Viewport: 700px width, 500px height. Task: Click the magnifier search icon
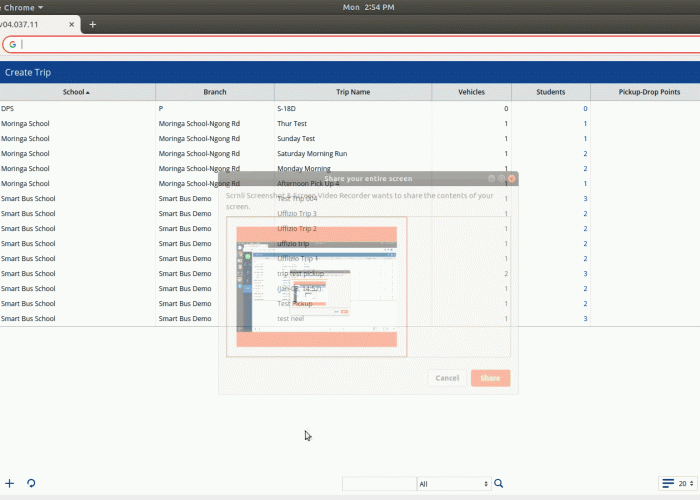(499, 484)
